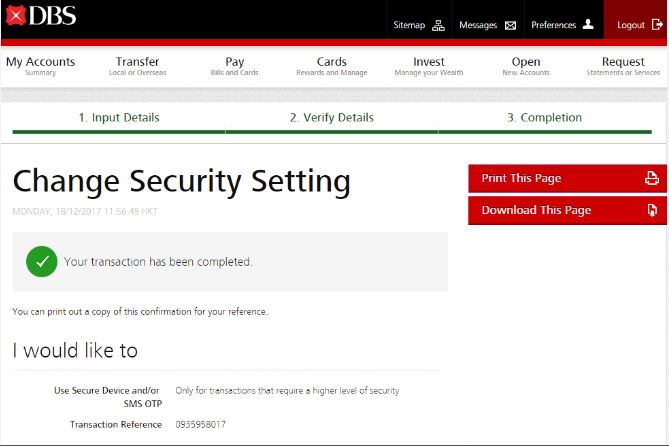Open the Transfer menu
The height and width of the screenshot is (446, 669).
pyautogui.click(x=137, y=66)
